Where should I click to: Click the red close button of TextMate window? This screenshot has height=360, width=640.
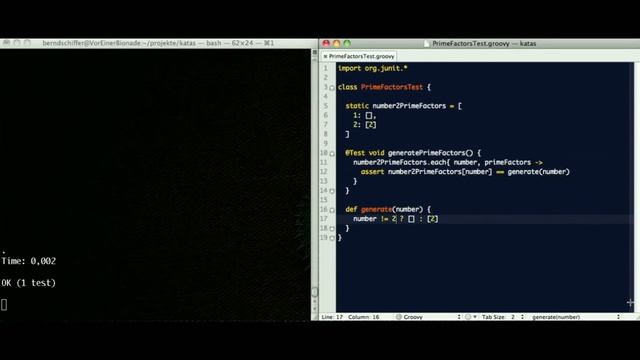(x=326, y=43)
